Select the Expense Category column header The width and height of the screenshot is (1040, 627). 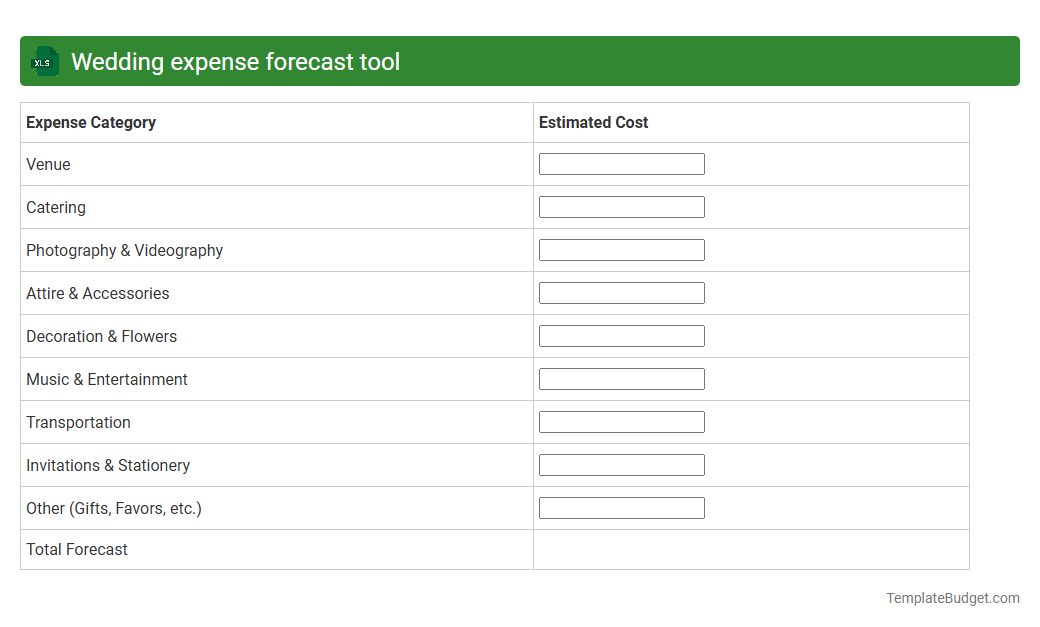point(90,122)
